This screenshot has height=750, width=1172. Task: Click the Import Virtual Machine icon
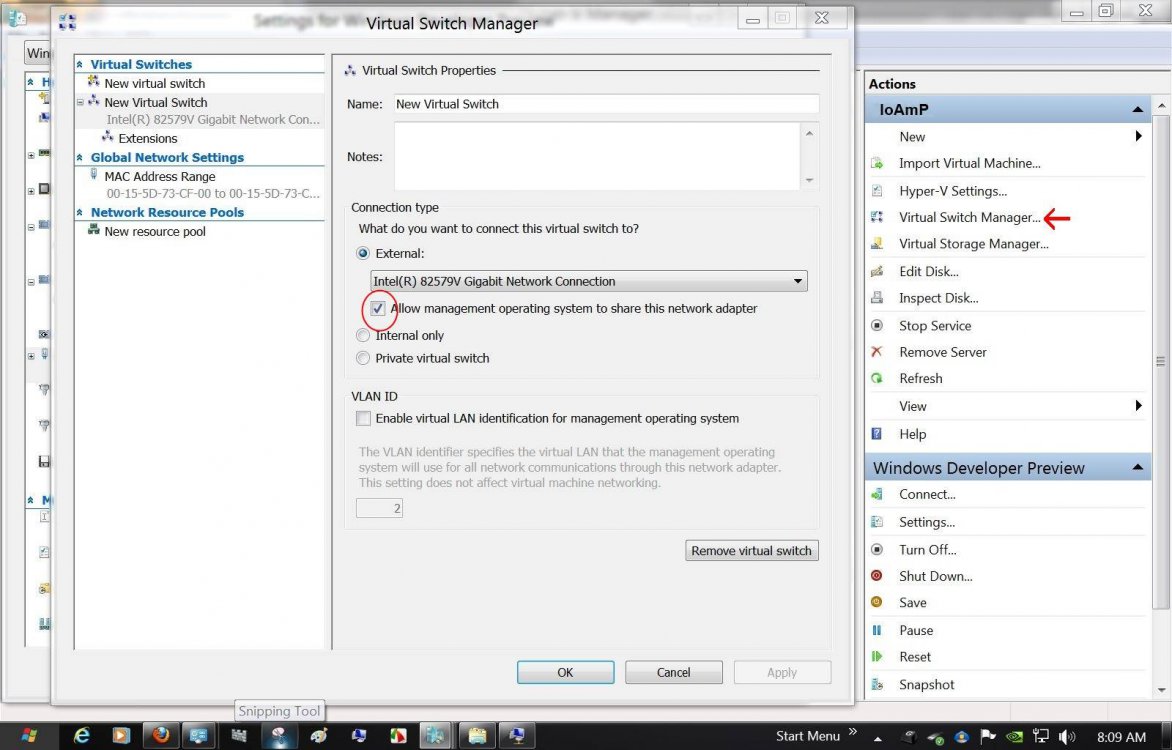(x=877, y=163)
